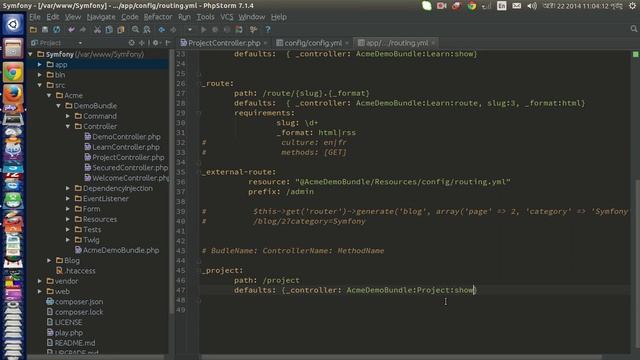Open the system volume indicator
The image size is (640, 360).
coord(532,6)
